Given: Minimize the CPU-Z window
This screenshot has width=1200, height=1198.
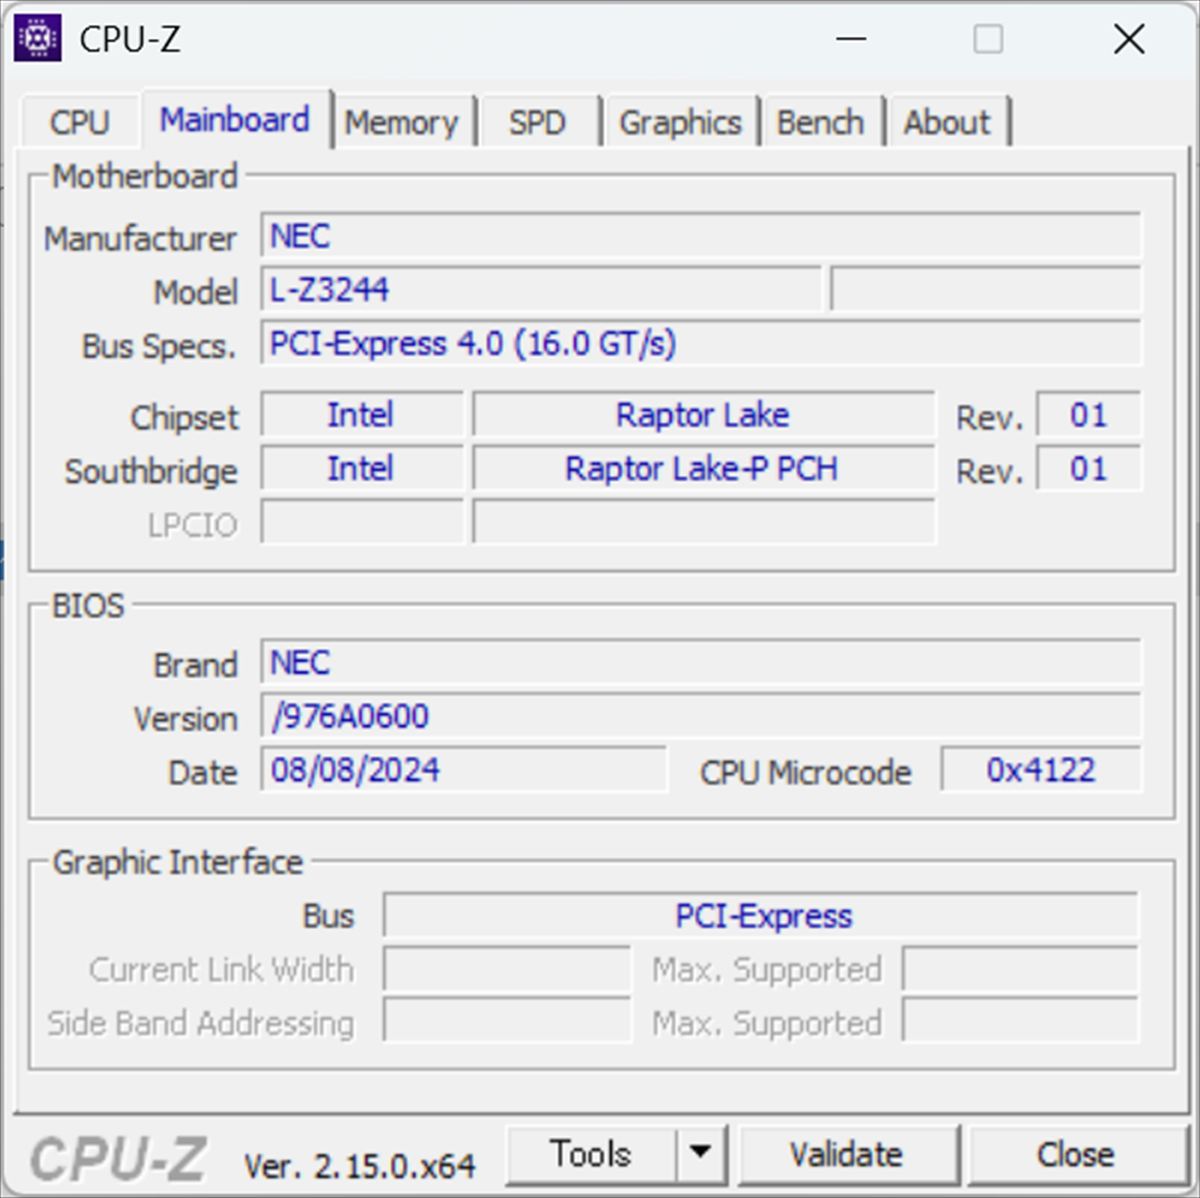Looking at the screenshot, I should 851,39.
